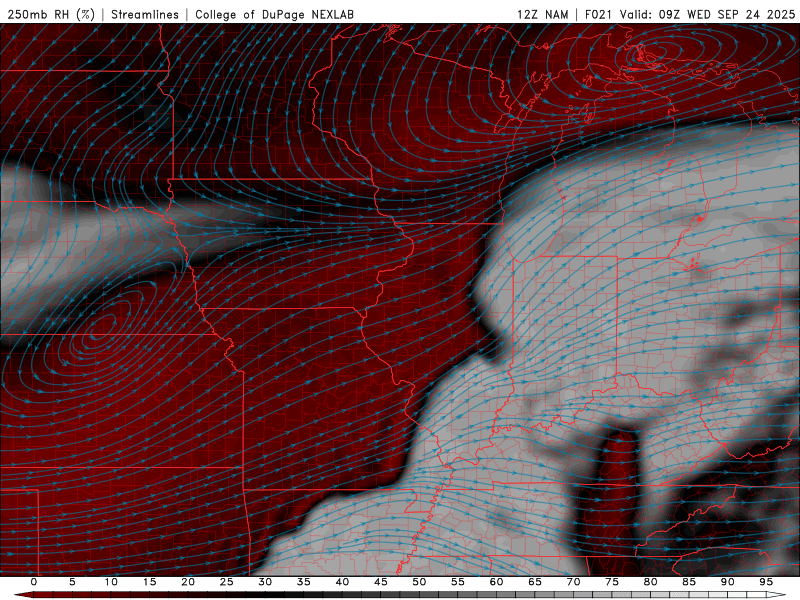
Task: Click the '70' value on the color scale
Action: [x=573, y=582]
